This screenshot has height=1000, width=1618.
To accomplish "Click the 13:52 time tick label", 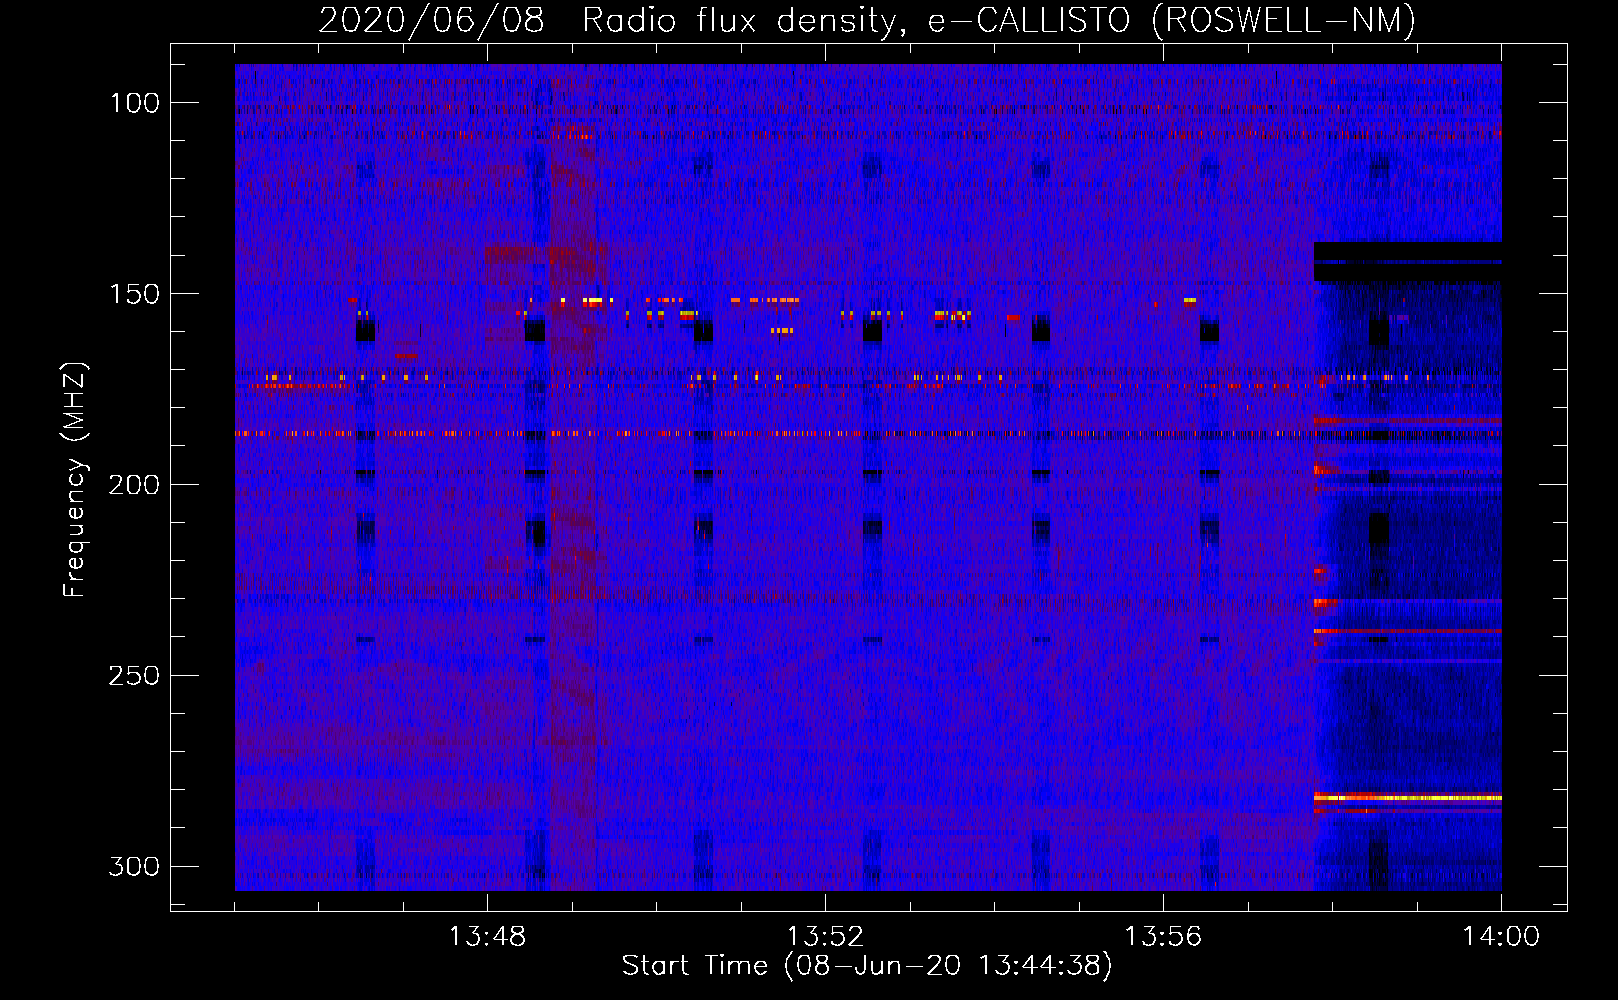I will pyautogui.click(x=825, y=937).
